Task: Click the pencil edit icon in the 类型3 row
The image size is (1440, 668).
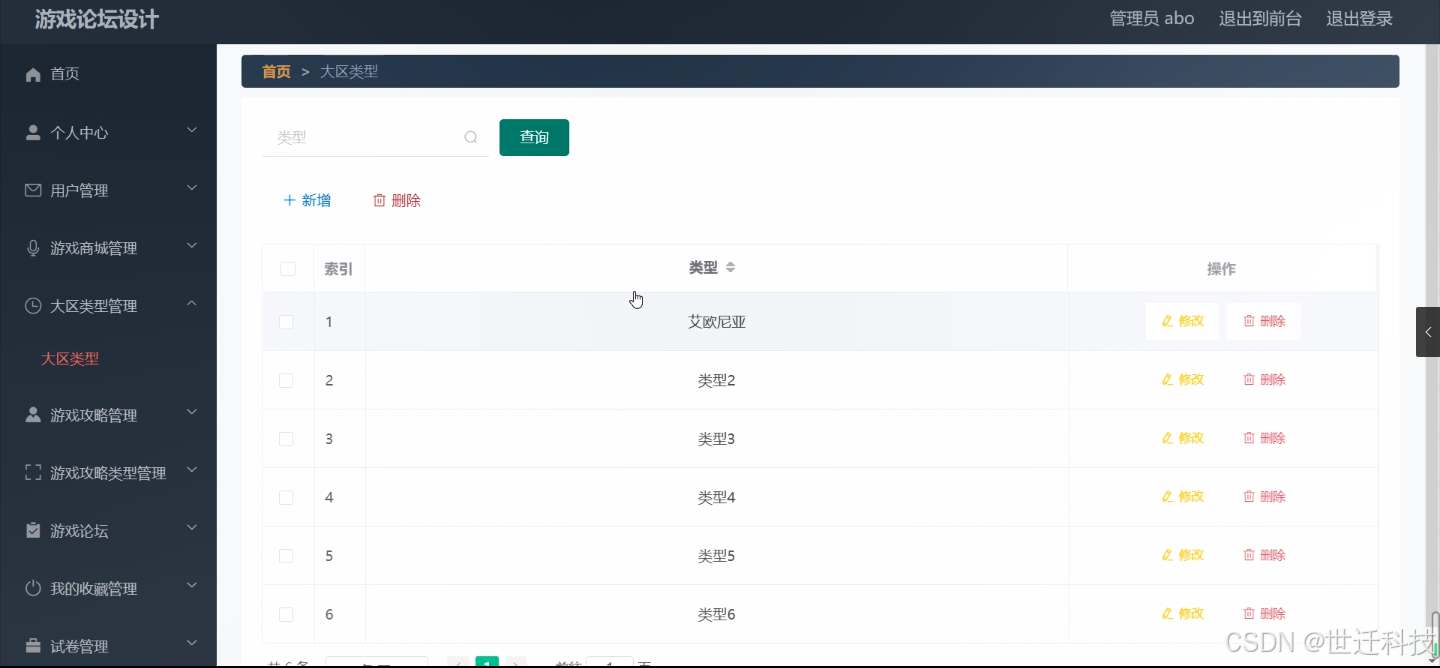Action: coord(1167,438)
